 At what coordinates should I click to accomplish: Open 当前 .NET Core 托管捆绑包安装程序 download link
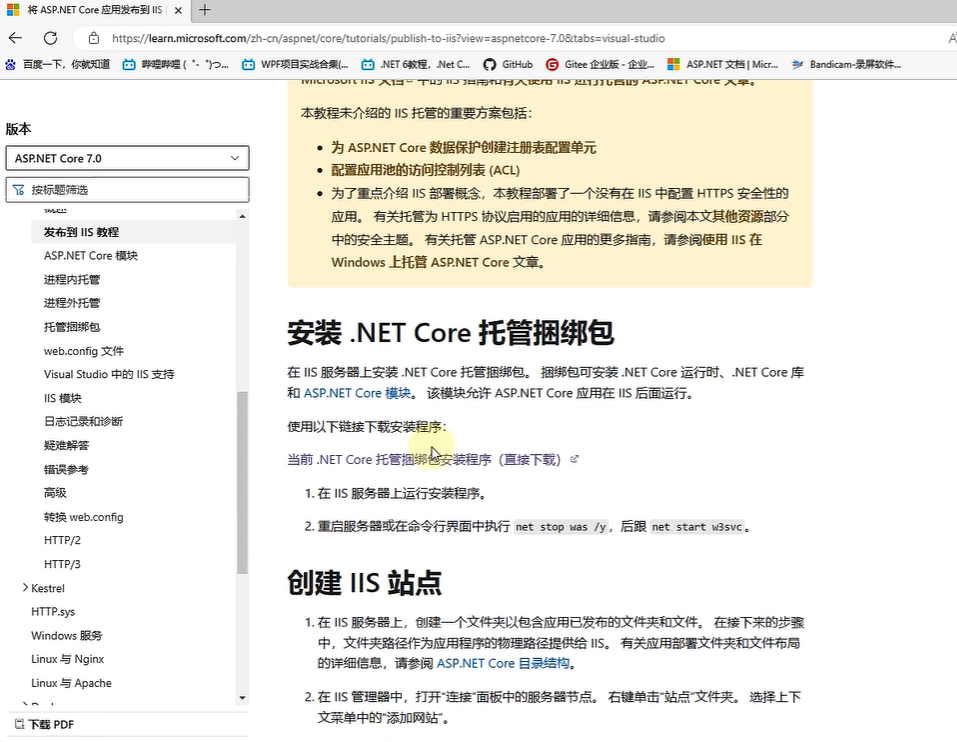coord(424,459)
